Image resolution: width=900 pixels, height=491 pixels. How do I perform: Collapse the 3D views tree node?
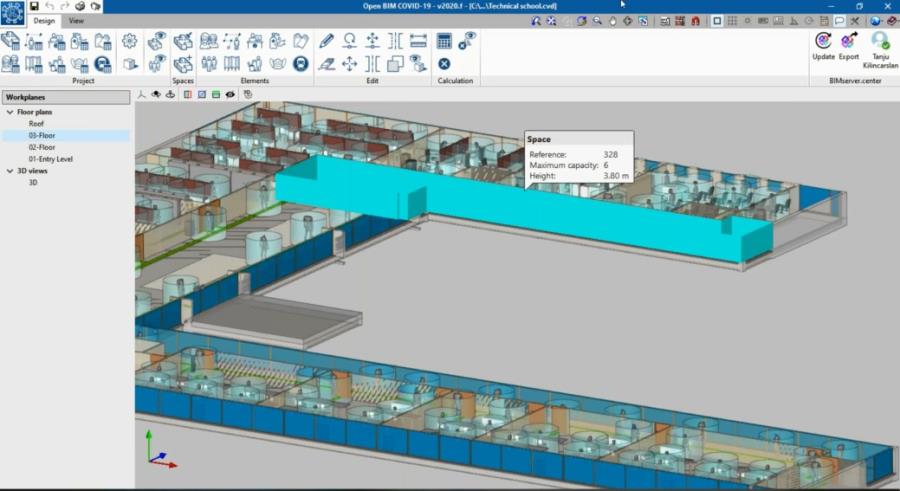point(10,171)
